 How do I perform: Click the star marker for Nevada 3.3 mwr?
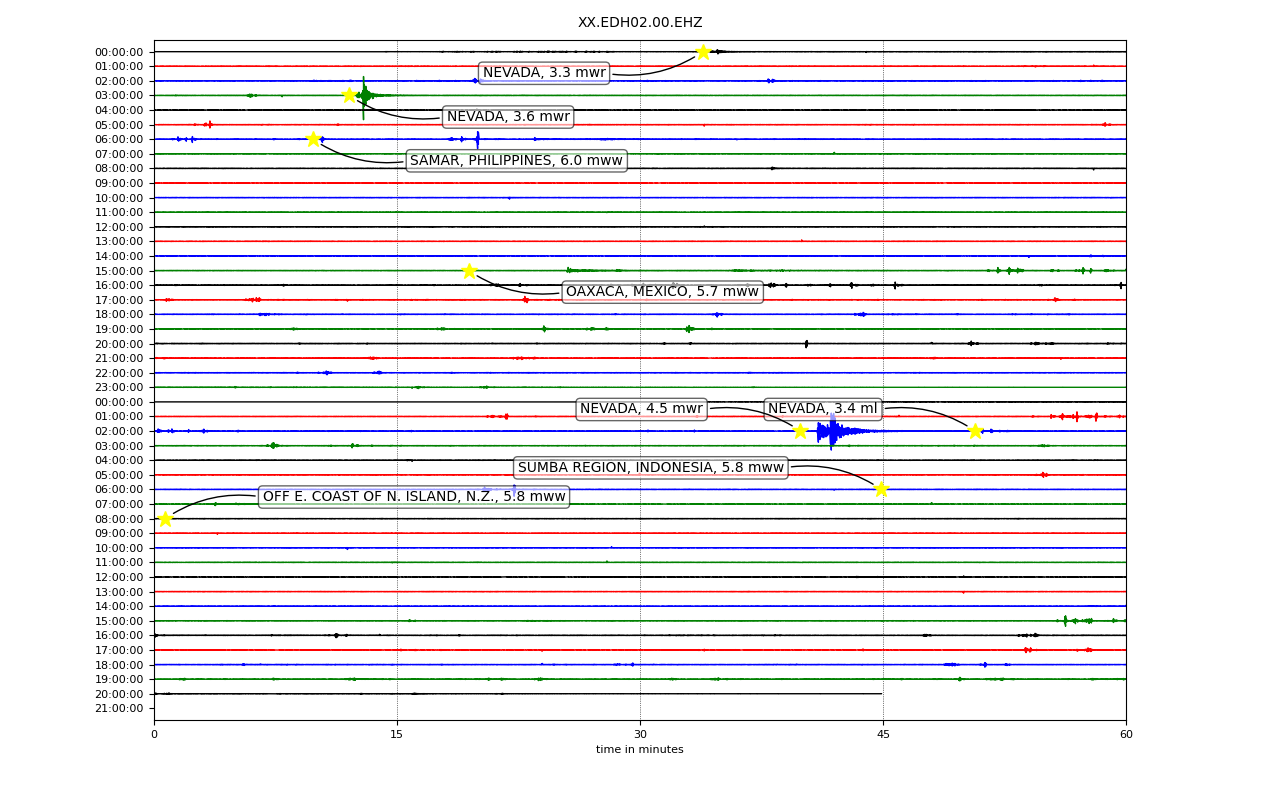703,52
